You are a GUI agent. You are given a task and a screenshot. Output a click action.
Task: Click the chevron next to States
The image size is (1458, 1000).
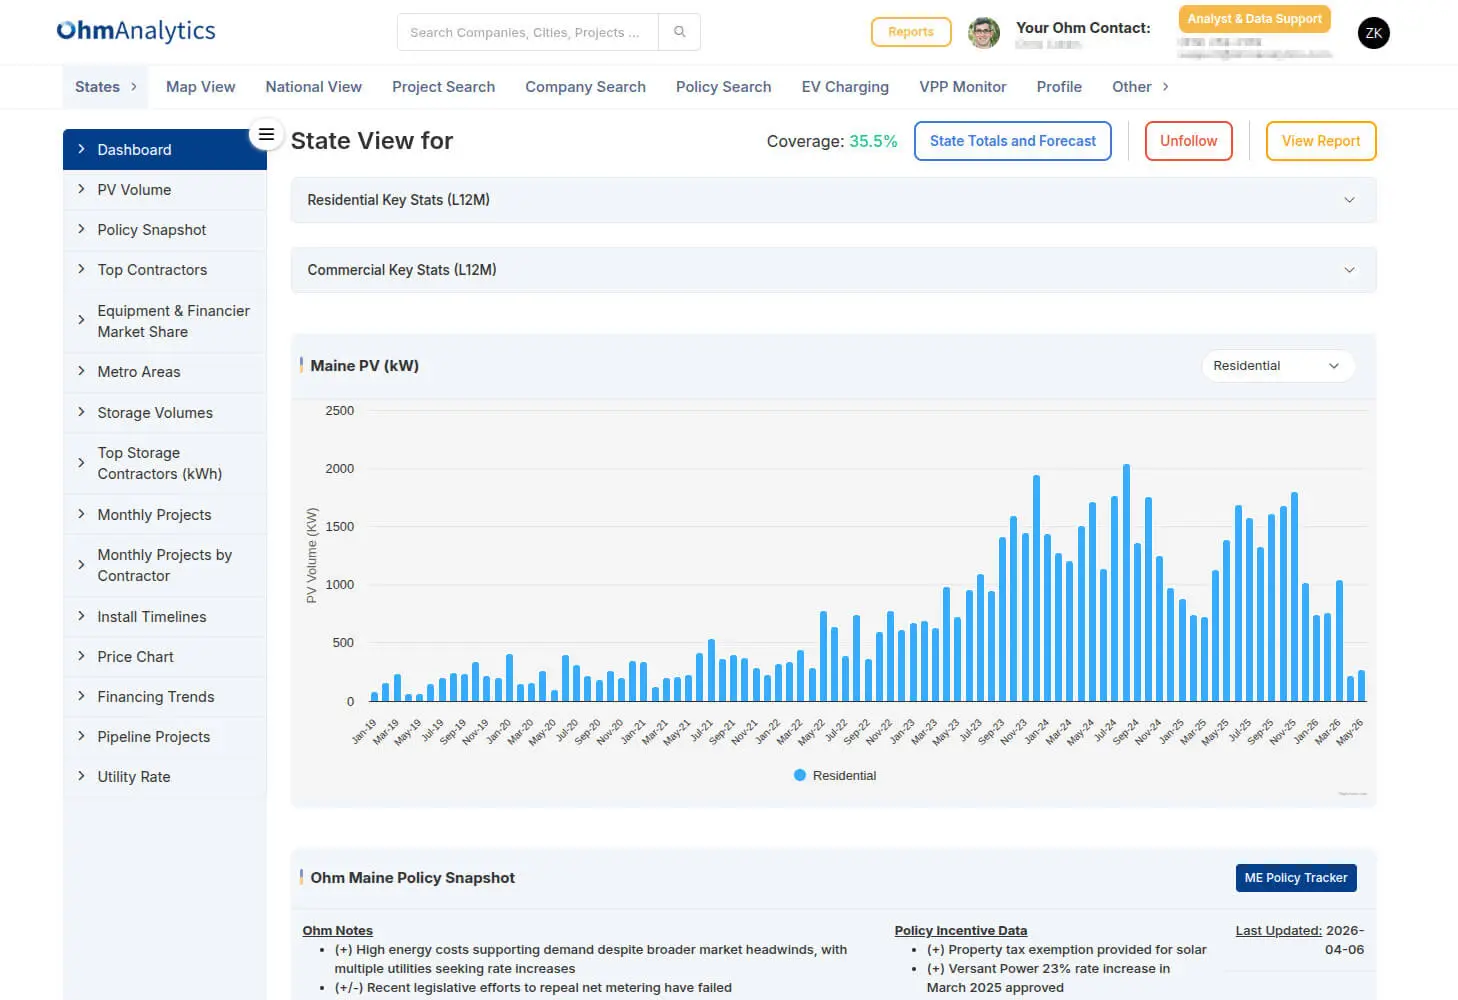(133, 87)
